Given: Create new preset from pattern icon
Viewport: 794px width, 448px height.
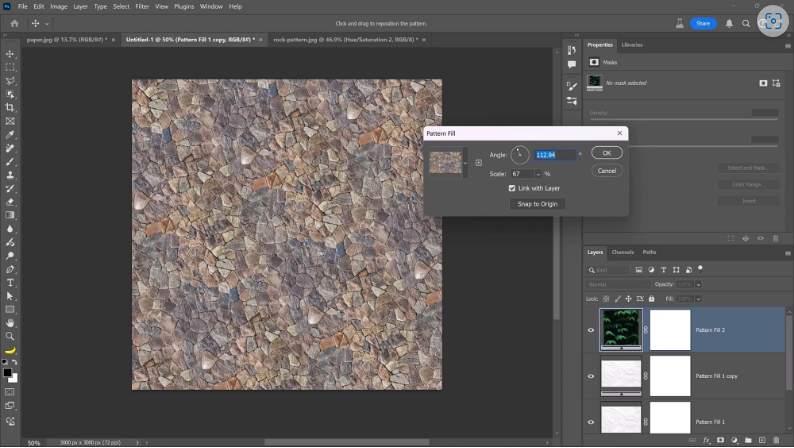Looking at the screenshot, I should (x=479, y=162).
